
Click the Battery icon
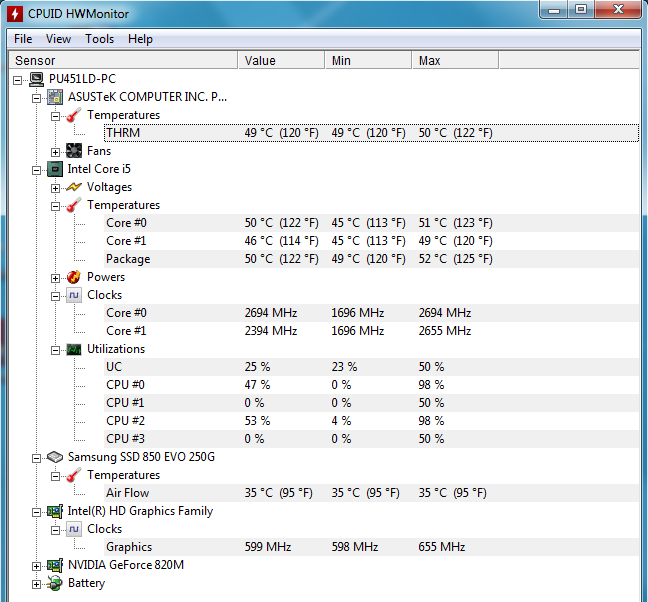[55, 583]
